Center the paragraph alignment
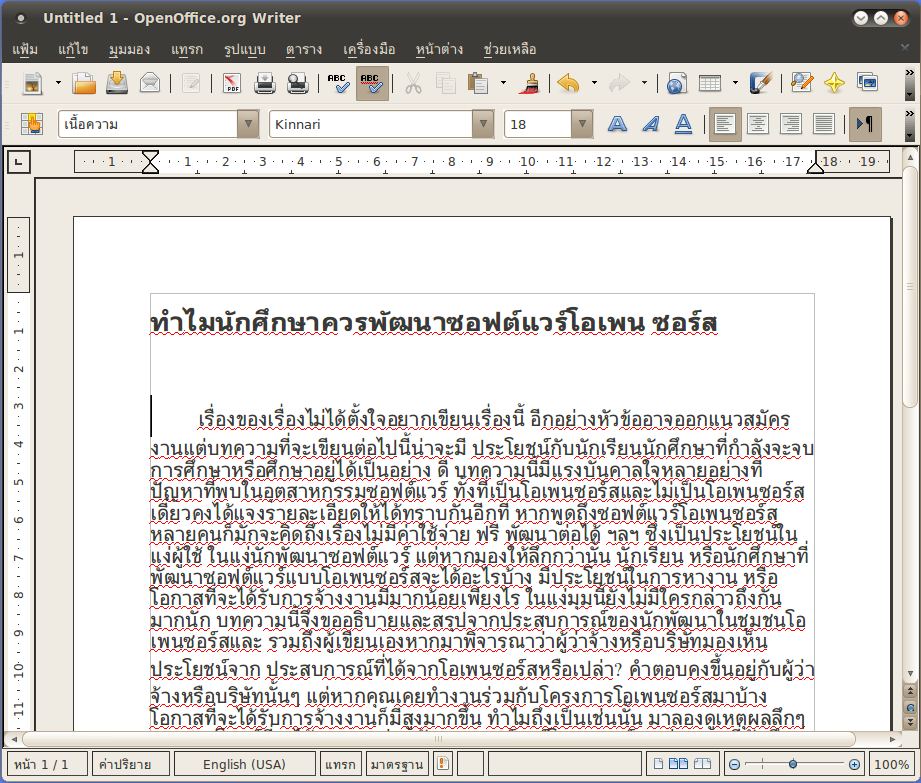The width and height of the screenshot is (921, 783). tap(758, 124)
